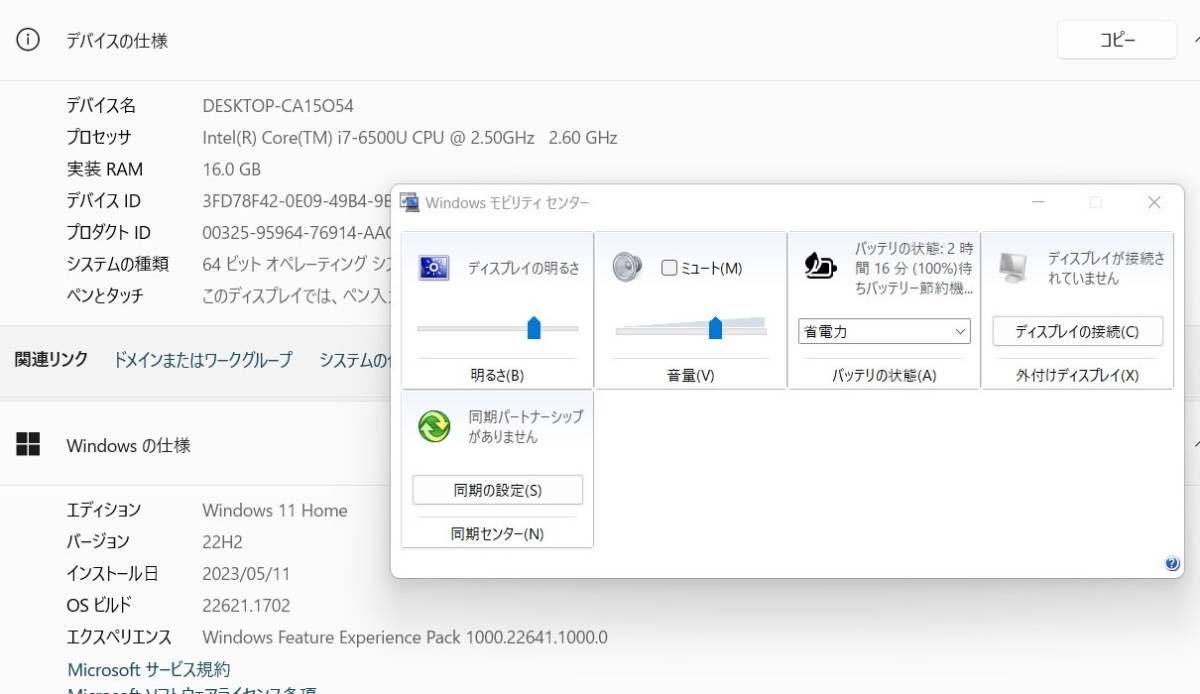
Task: Click the speaker volume icon
Action: [627, 267]
